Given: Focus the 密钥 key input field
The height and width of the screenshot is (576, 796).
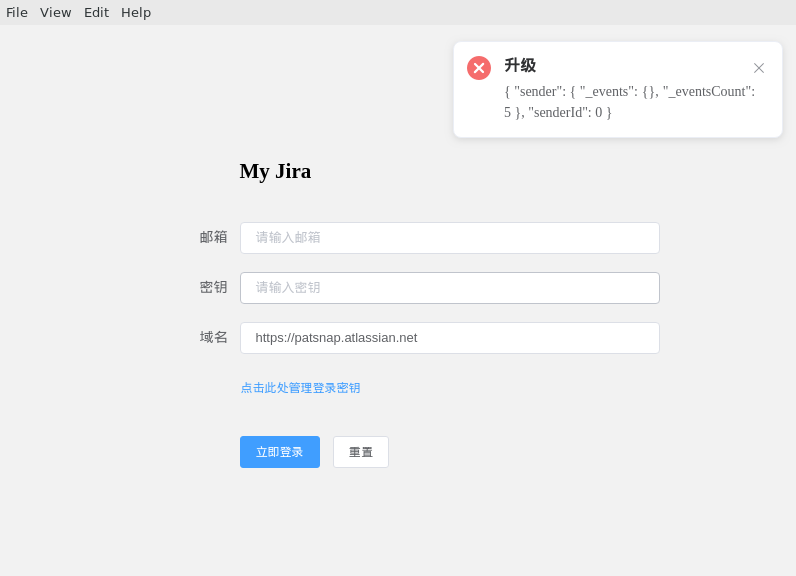Looking at the screenshot, I should (450, 288).
